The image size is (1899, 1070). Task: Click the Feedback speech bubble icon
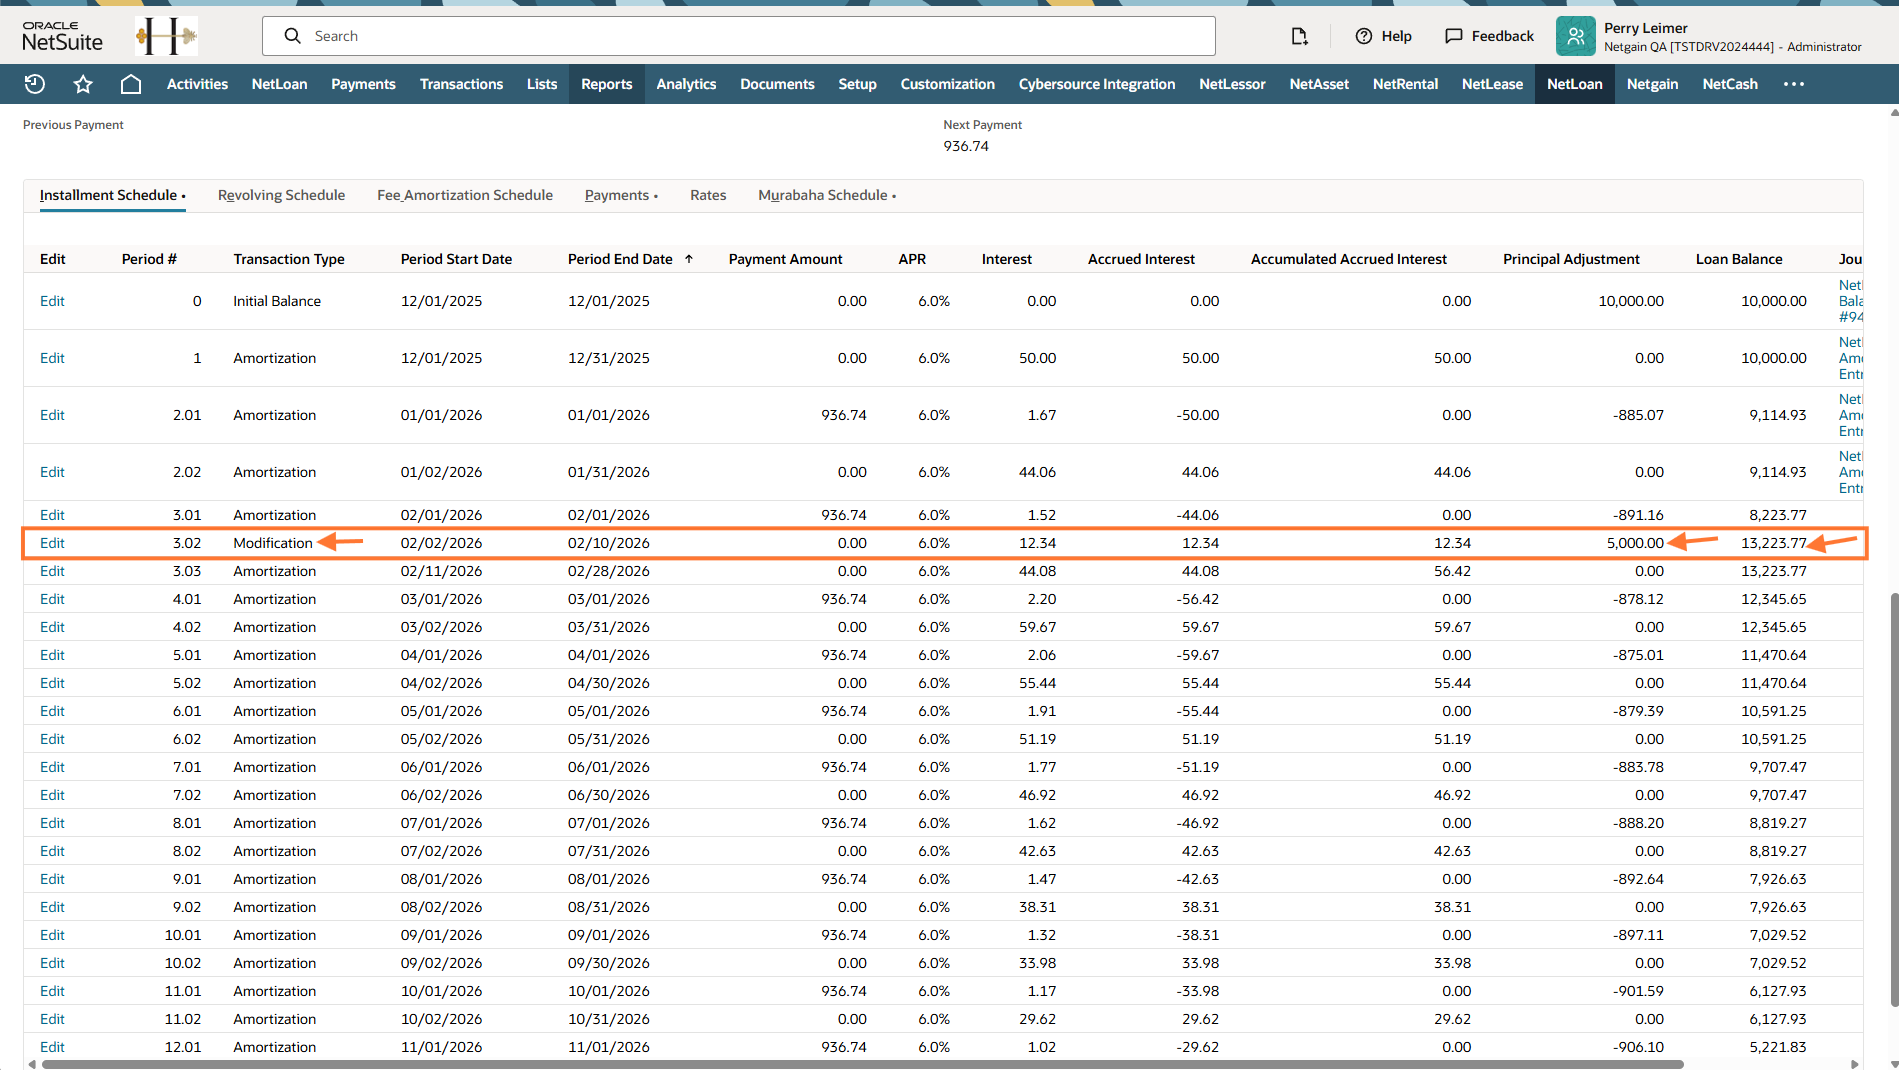coord(1454,36)
